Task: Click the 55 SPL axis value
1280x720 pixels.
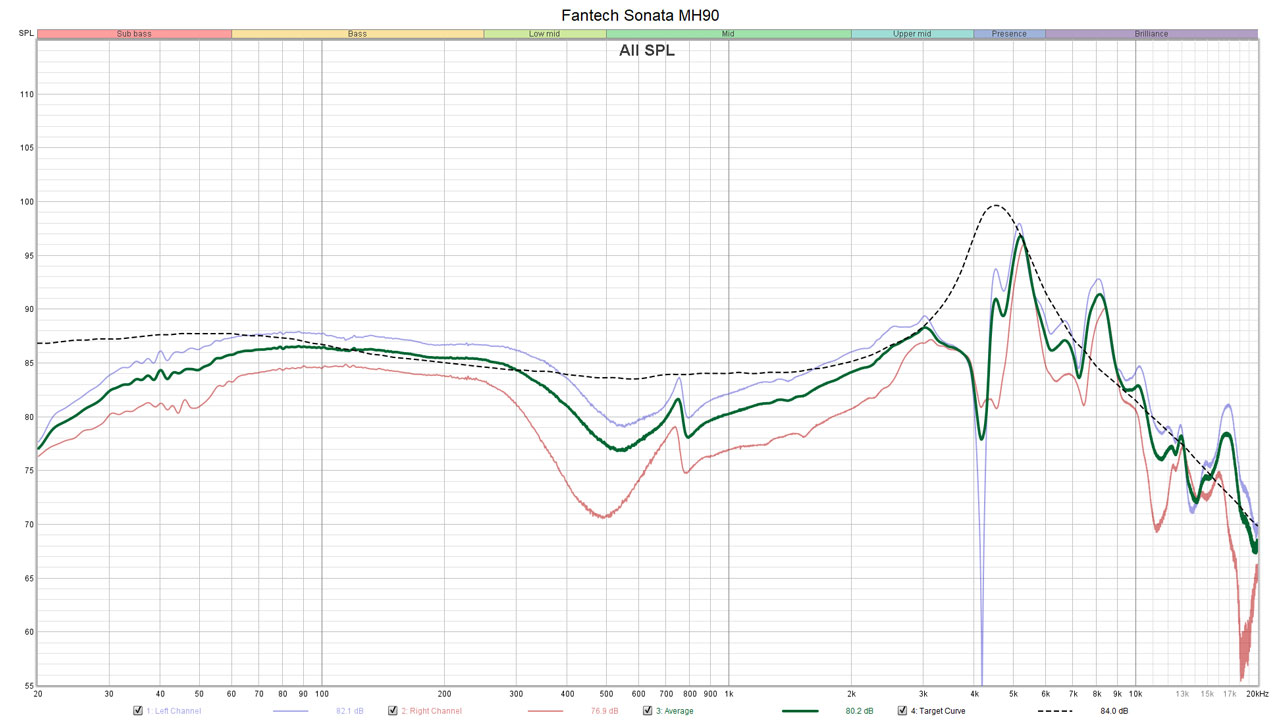Action: [x=28, y=686]
